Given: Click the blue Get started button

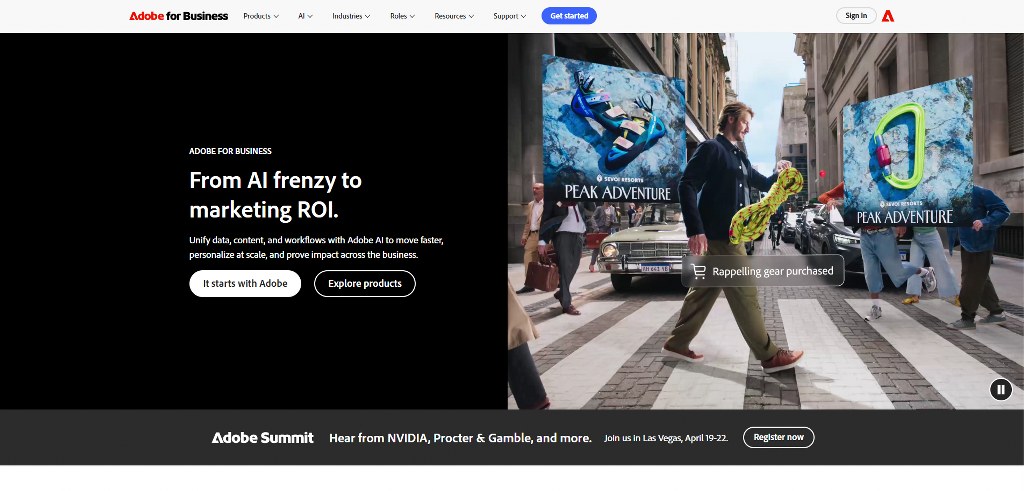Looking at the screenshot, I should tap(569, 16).
